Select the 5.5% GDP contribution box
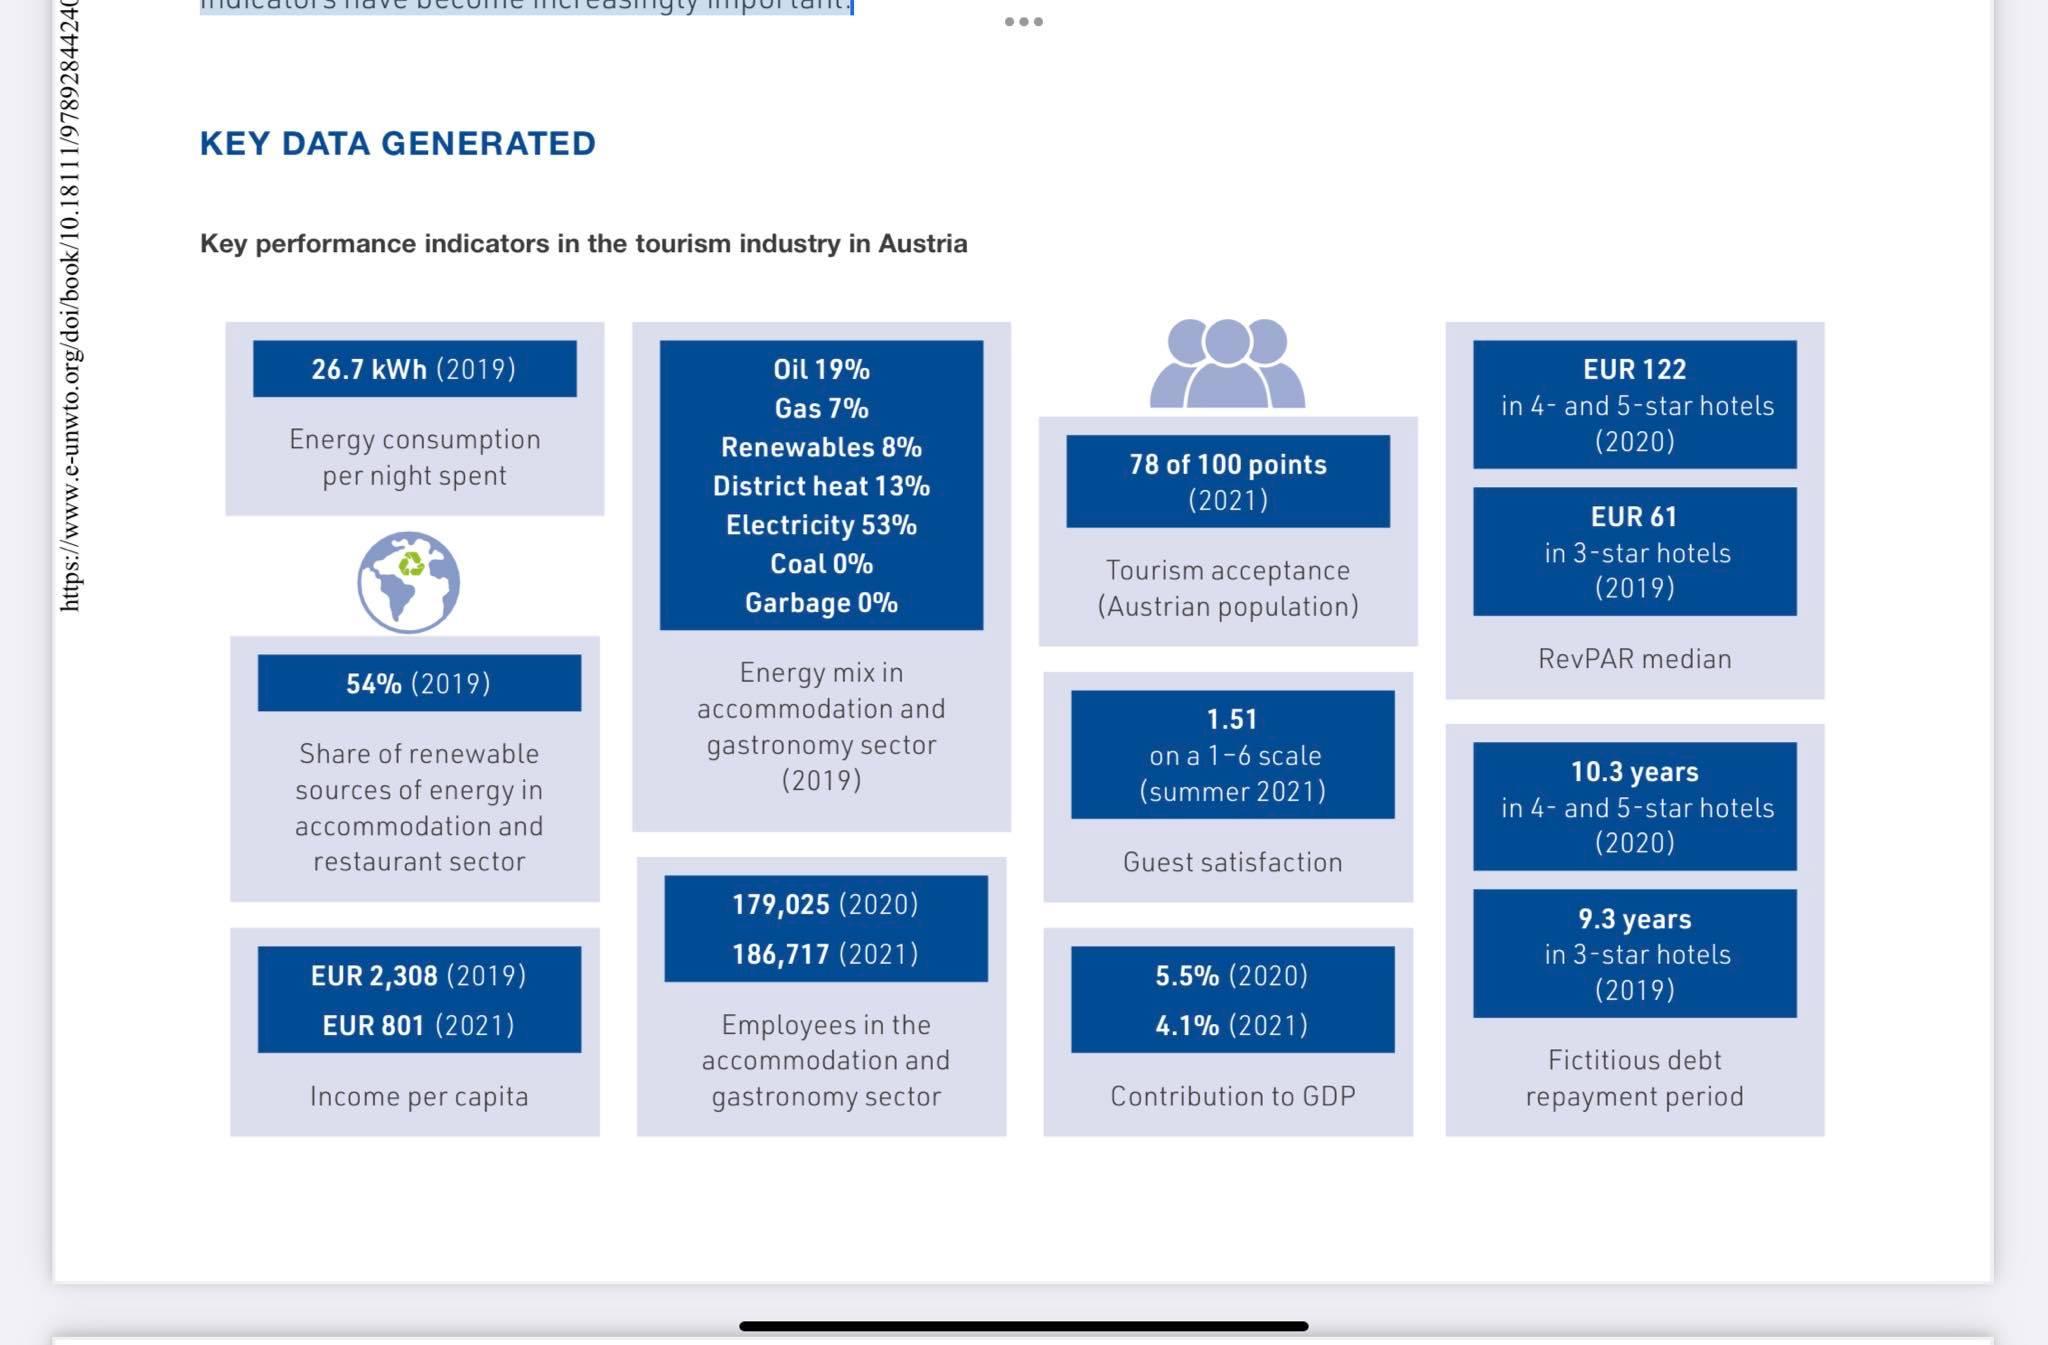 (x=1232, y=999)
